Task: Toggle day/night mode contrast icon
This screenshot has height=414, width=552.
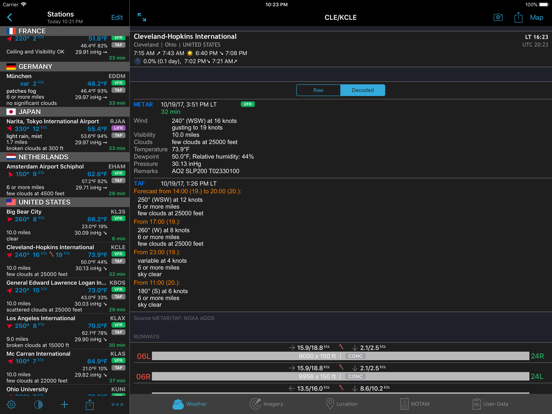Action: click(38, 404)
